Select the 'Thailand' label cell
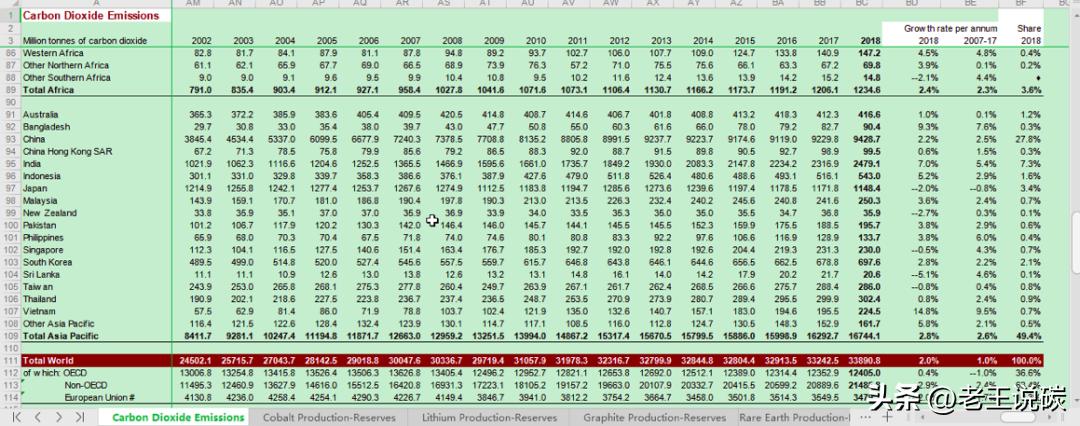The width and height of the screenshot is (1080, 426). tap(96, 299)
